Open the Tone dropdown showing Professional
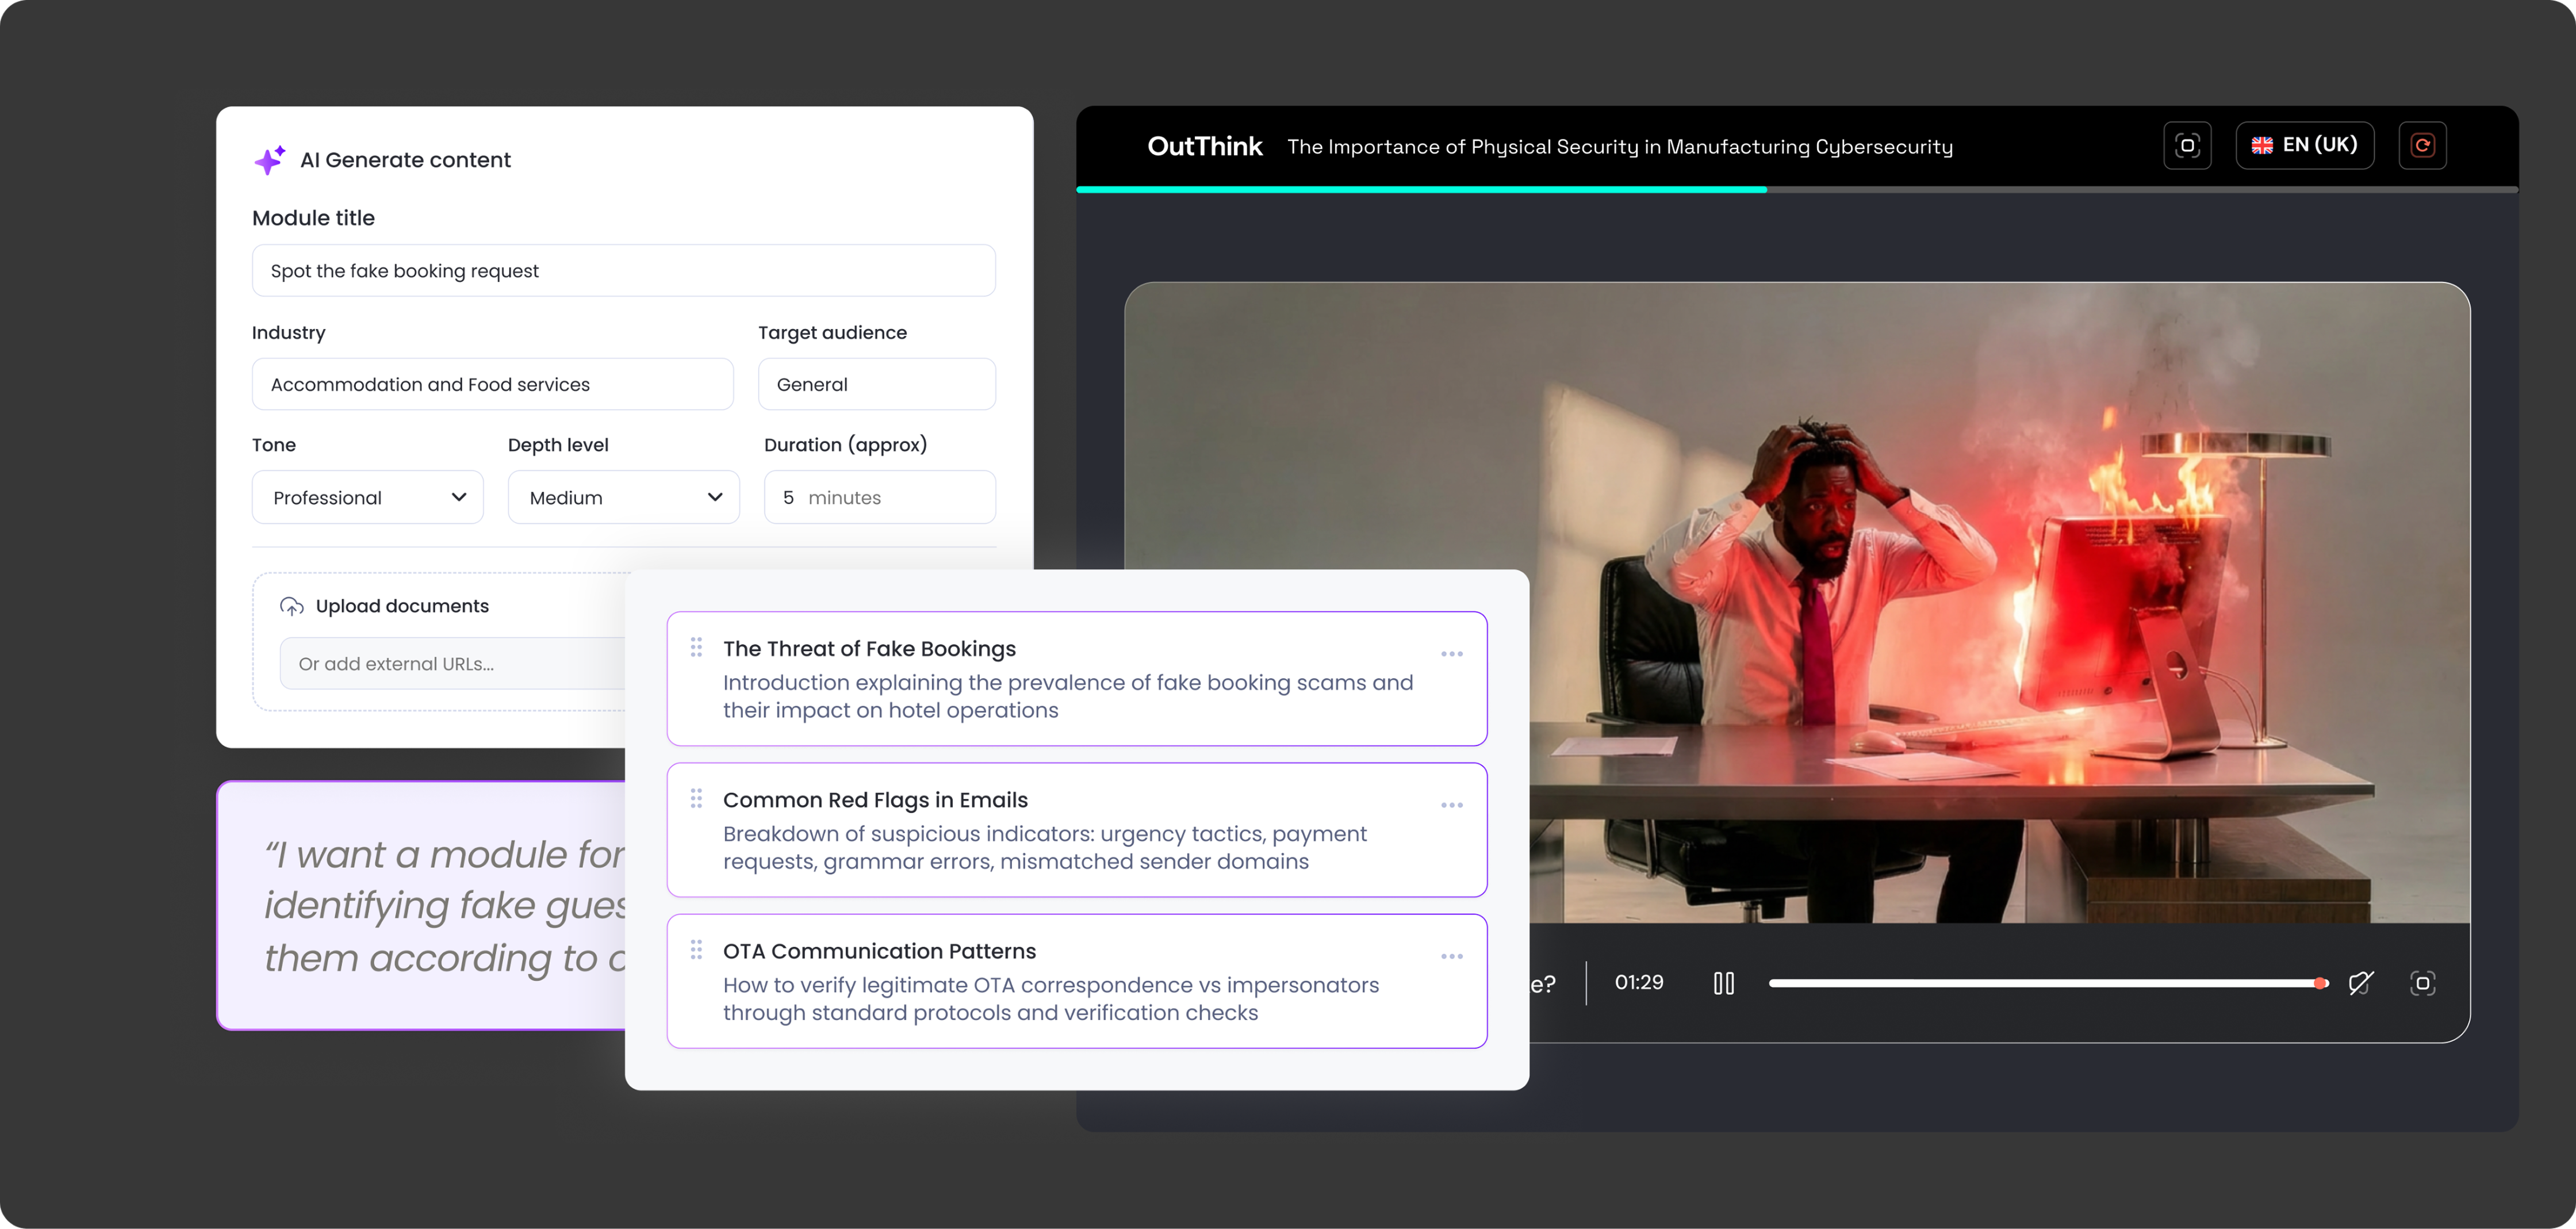 click(x=367, y=497)
